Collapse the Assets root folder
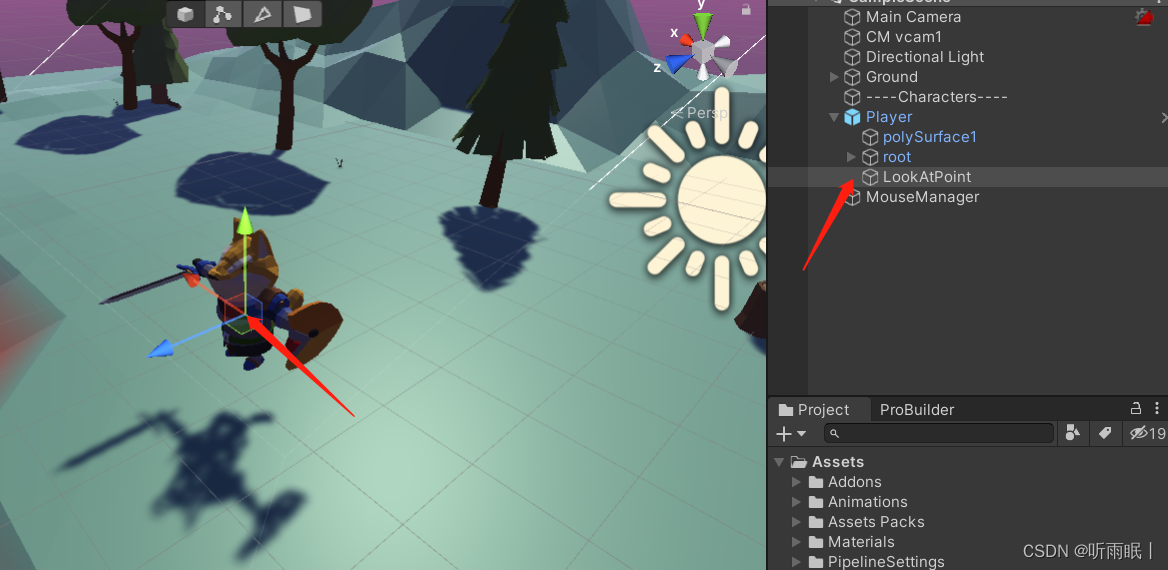Viewport: 1168px width, 570px height. click(x=779, y=462)
